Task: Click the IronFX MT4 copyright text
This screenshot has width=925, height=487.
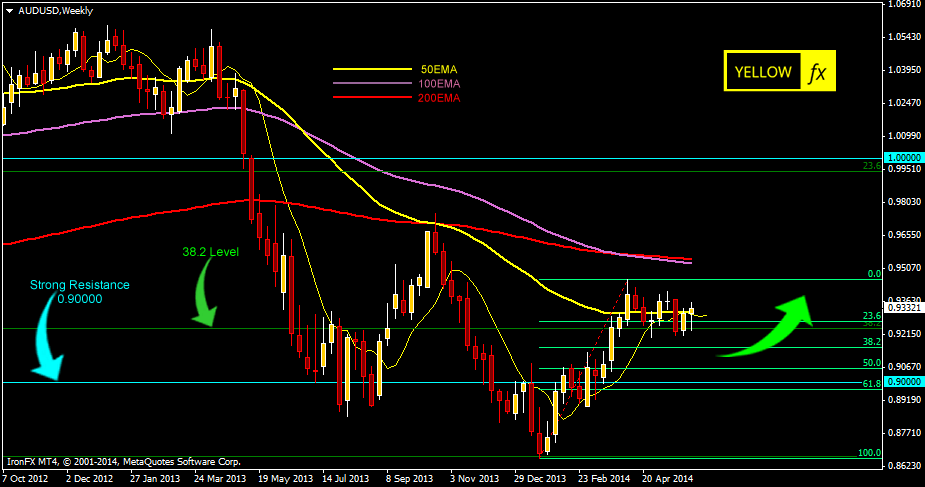Action: [x=123, y=462]
